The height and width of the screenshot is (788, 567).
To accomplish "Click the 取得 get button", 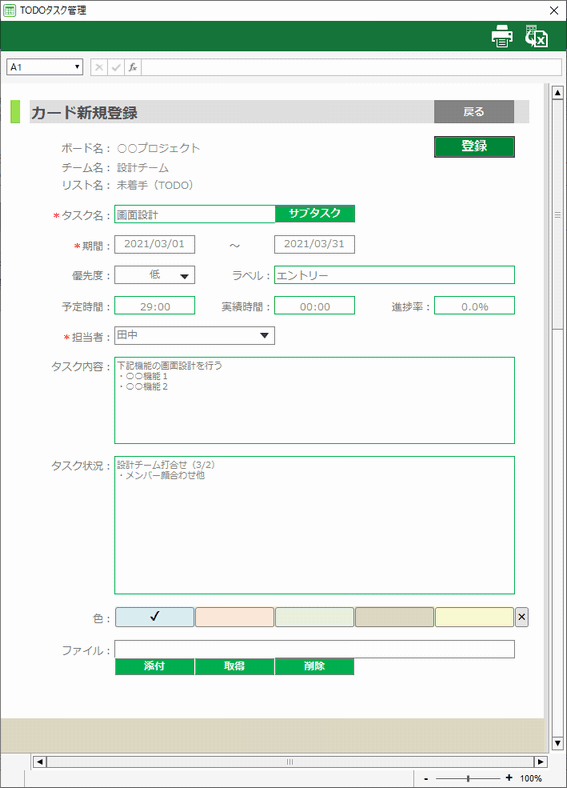I will [x=234, y=666].
